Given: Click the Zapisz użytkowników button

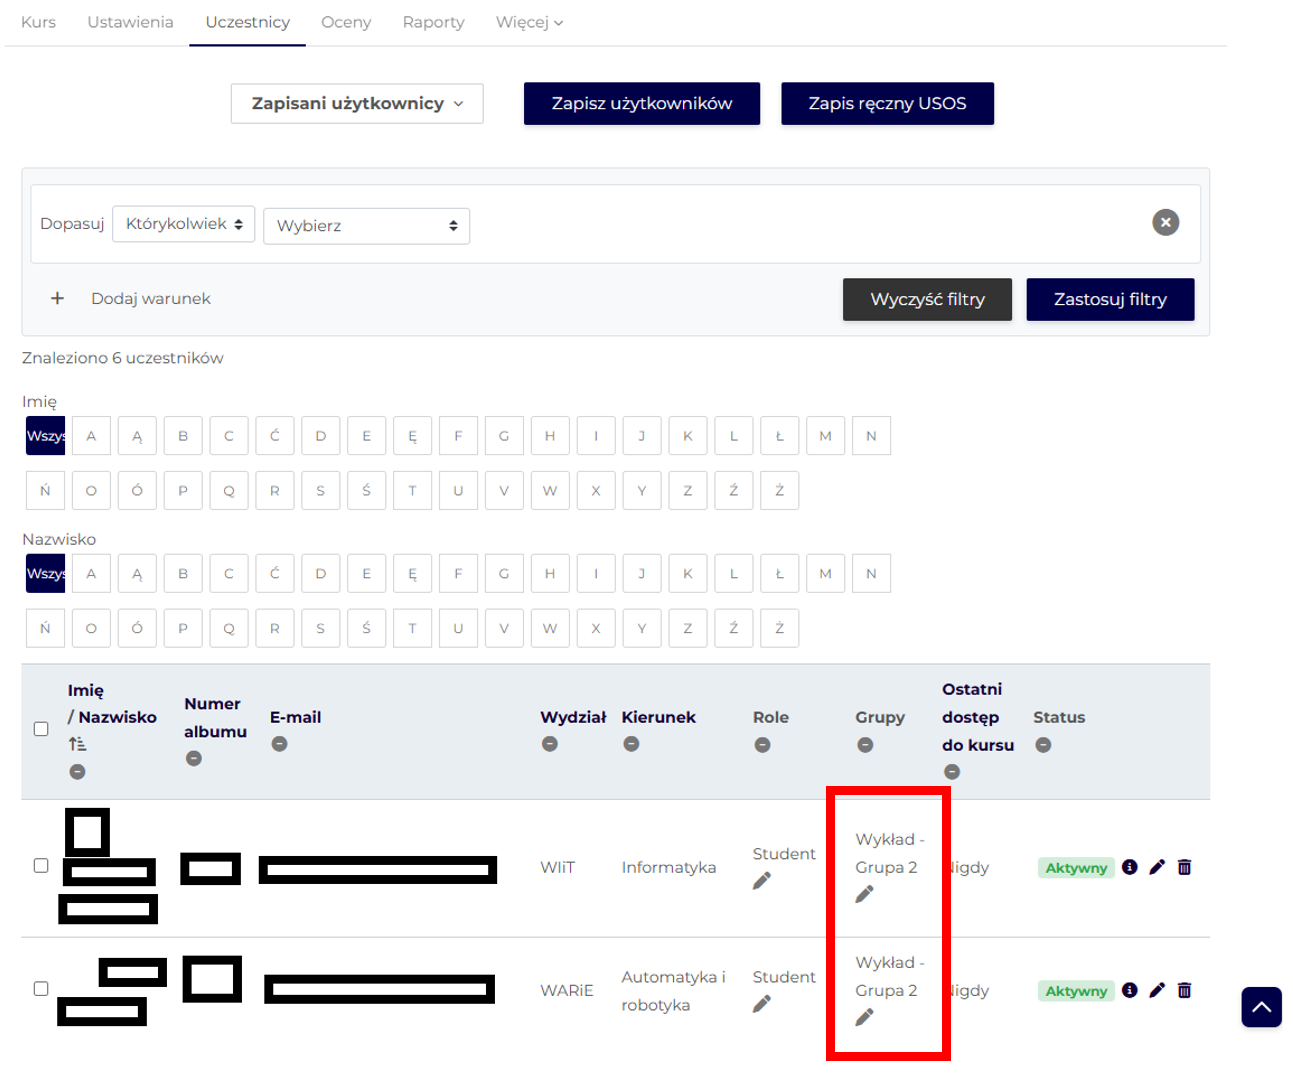Looking at the screenshot, I should (x=641, y=104).
